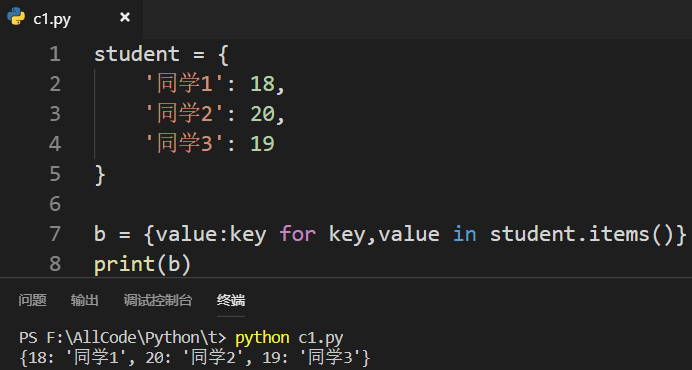Click line number 7 in the gutter
Image resolution: width=692 pixels, height=370 pixels.
(55, 234)
